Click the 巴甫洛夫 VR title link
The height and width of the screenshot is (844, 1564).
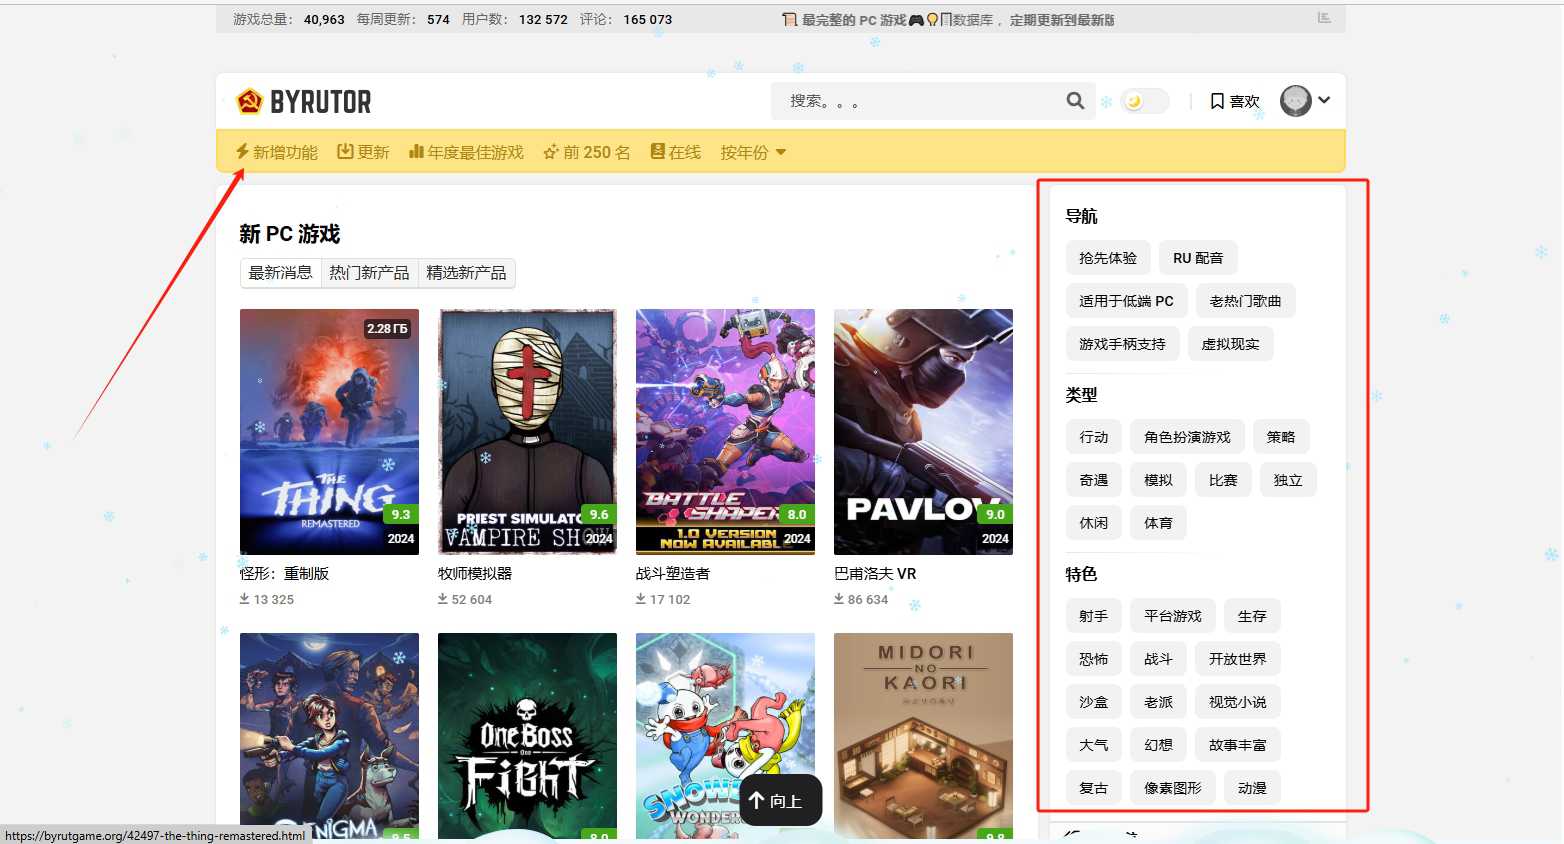point(875,574)
